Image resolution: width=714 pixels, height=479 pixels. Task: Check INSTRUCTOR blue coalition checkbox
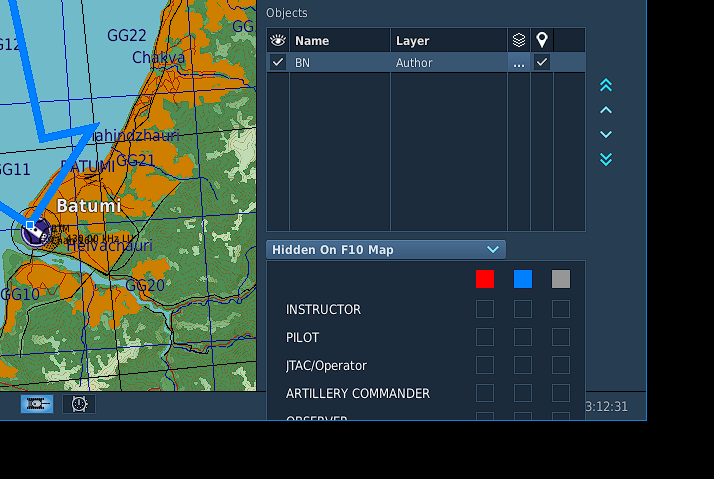point(523,309)
